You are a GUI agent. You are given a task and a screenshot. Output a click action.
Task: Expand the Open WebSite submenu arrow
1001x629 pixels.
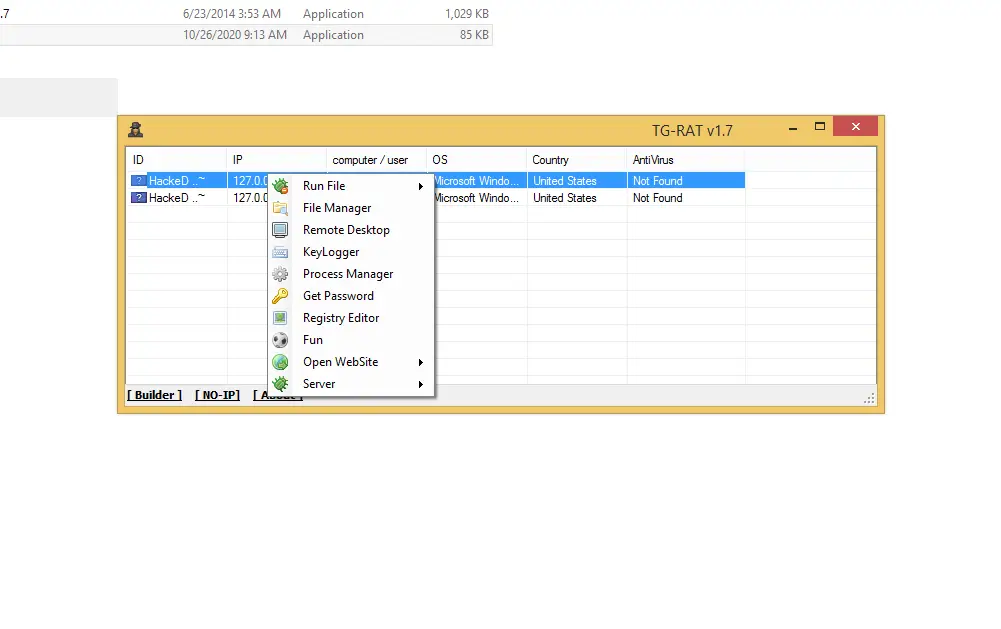coord(421,362)
